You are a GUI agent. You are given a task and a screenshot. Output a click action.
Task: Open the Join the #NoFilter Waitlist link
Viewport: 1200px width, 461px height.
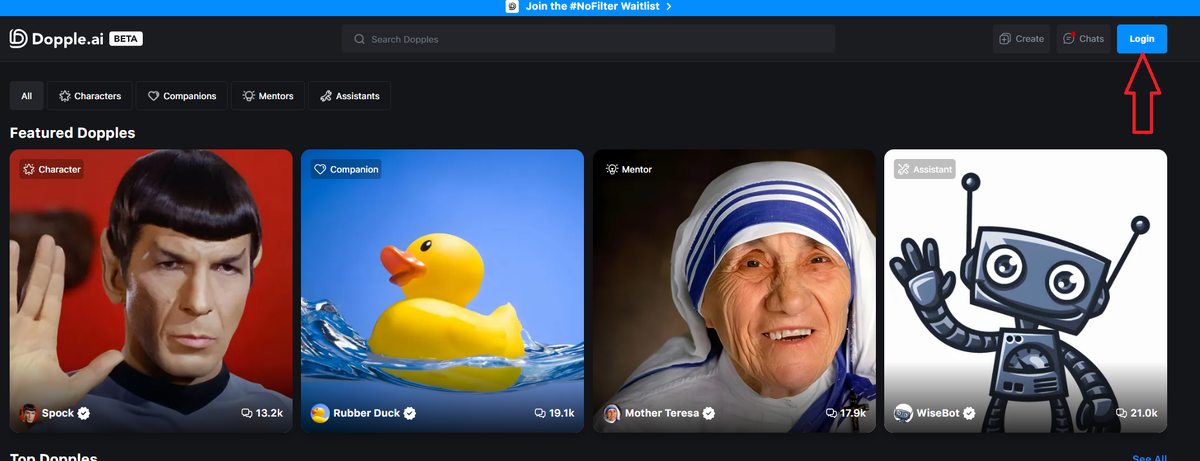(594, 6)
